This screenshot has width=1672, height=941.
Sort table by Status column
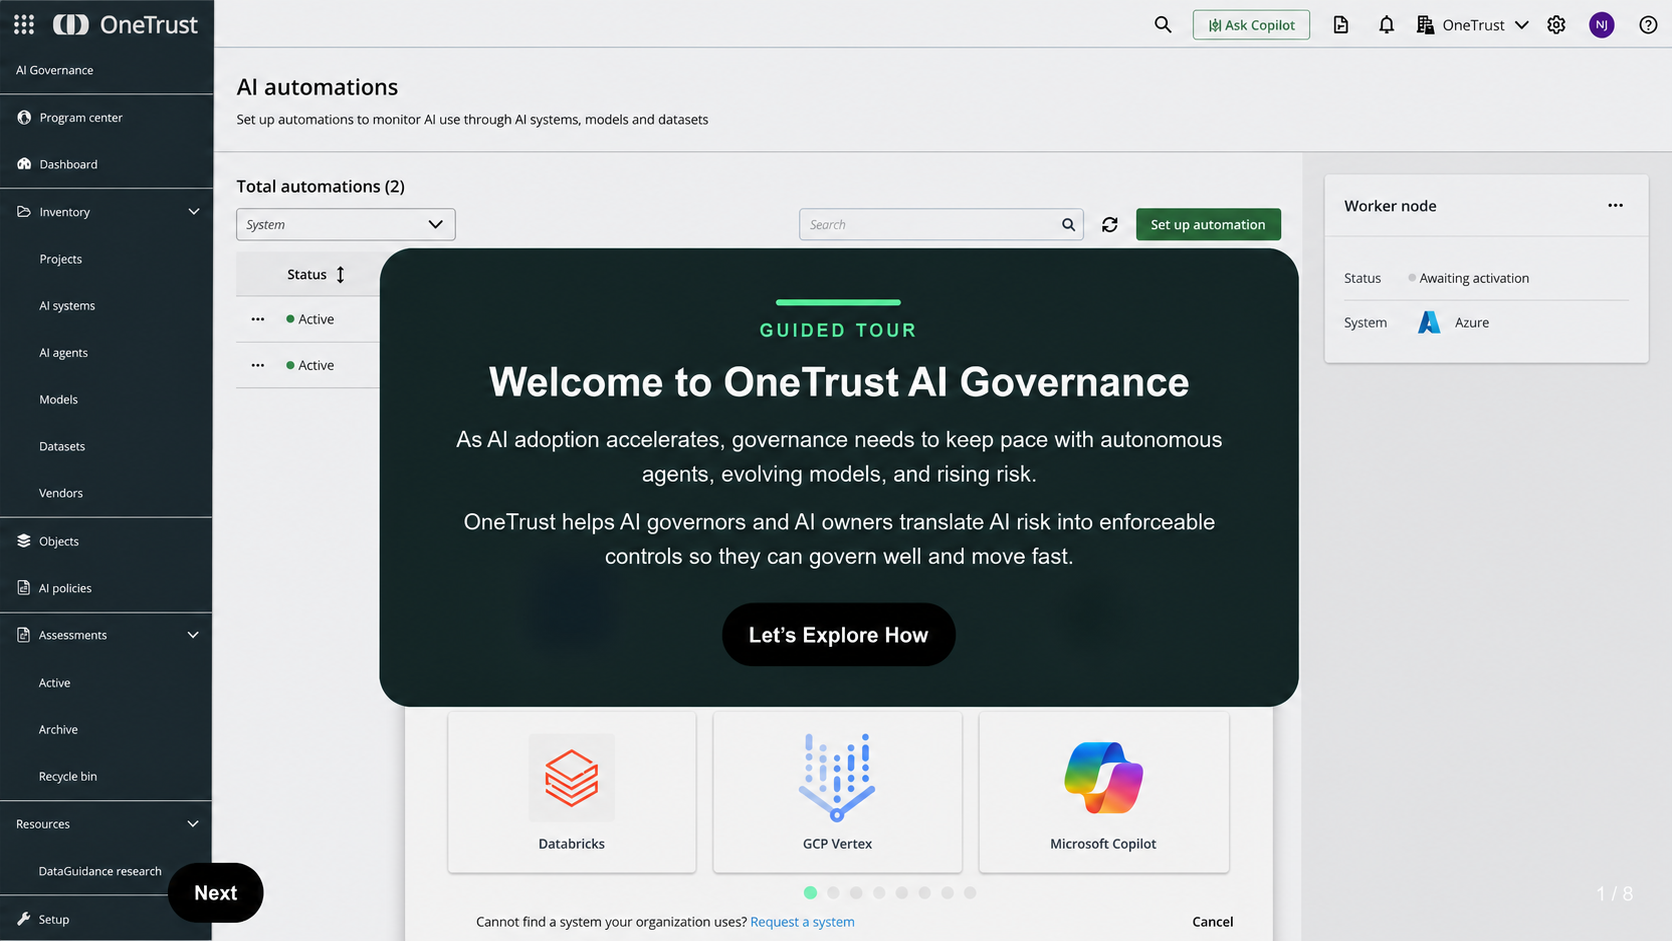[x=340, y=274]
